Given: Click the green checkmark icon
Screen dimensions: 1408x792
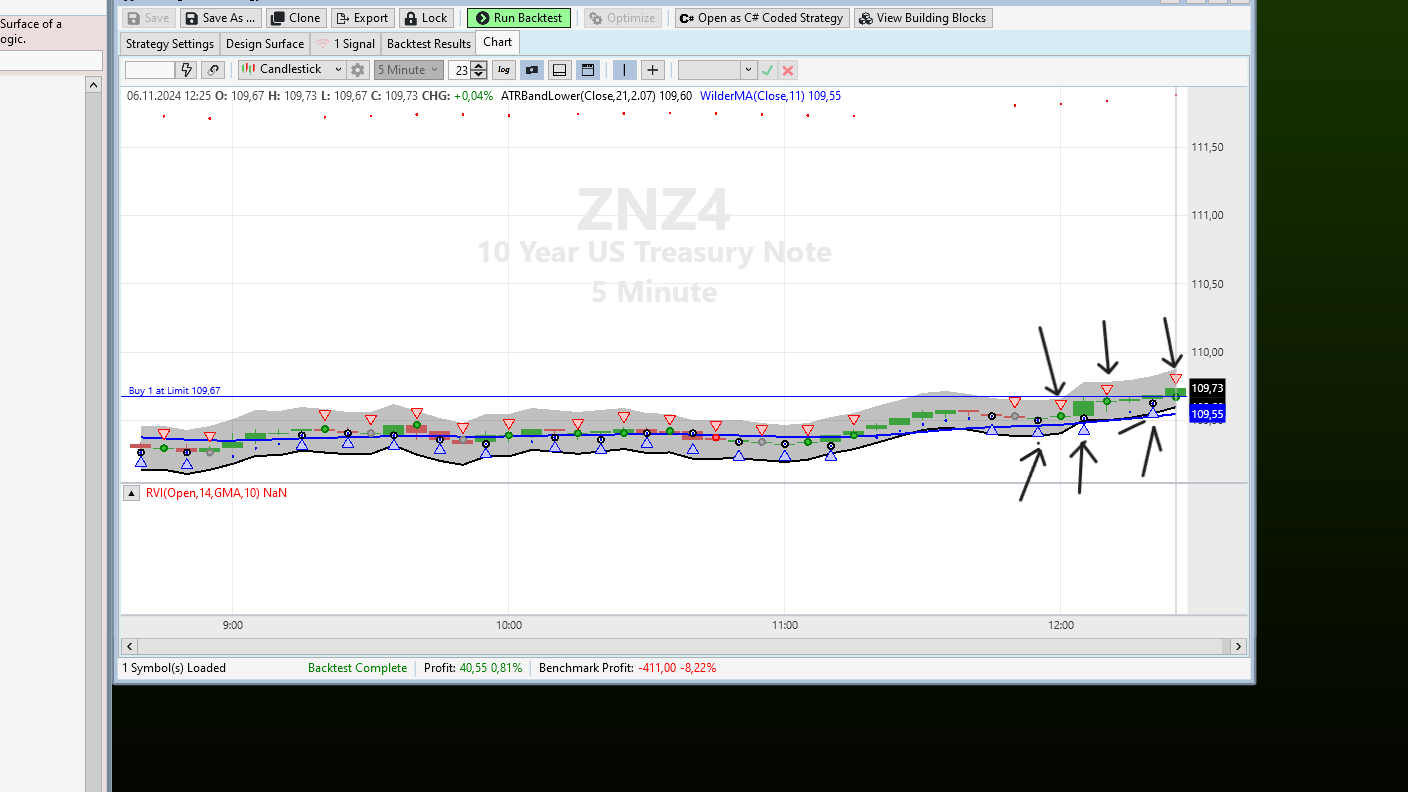Looking at the screenshot, I should click(767, 70).
